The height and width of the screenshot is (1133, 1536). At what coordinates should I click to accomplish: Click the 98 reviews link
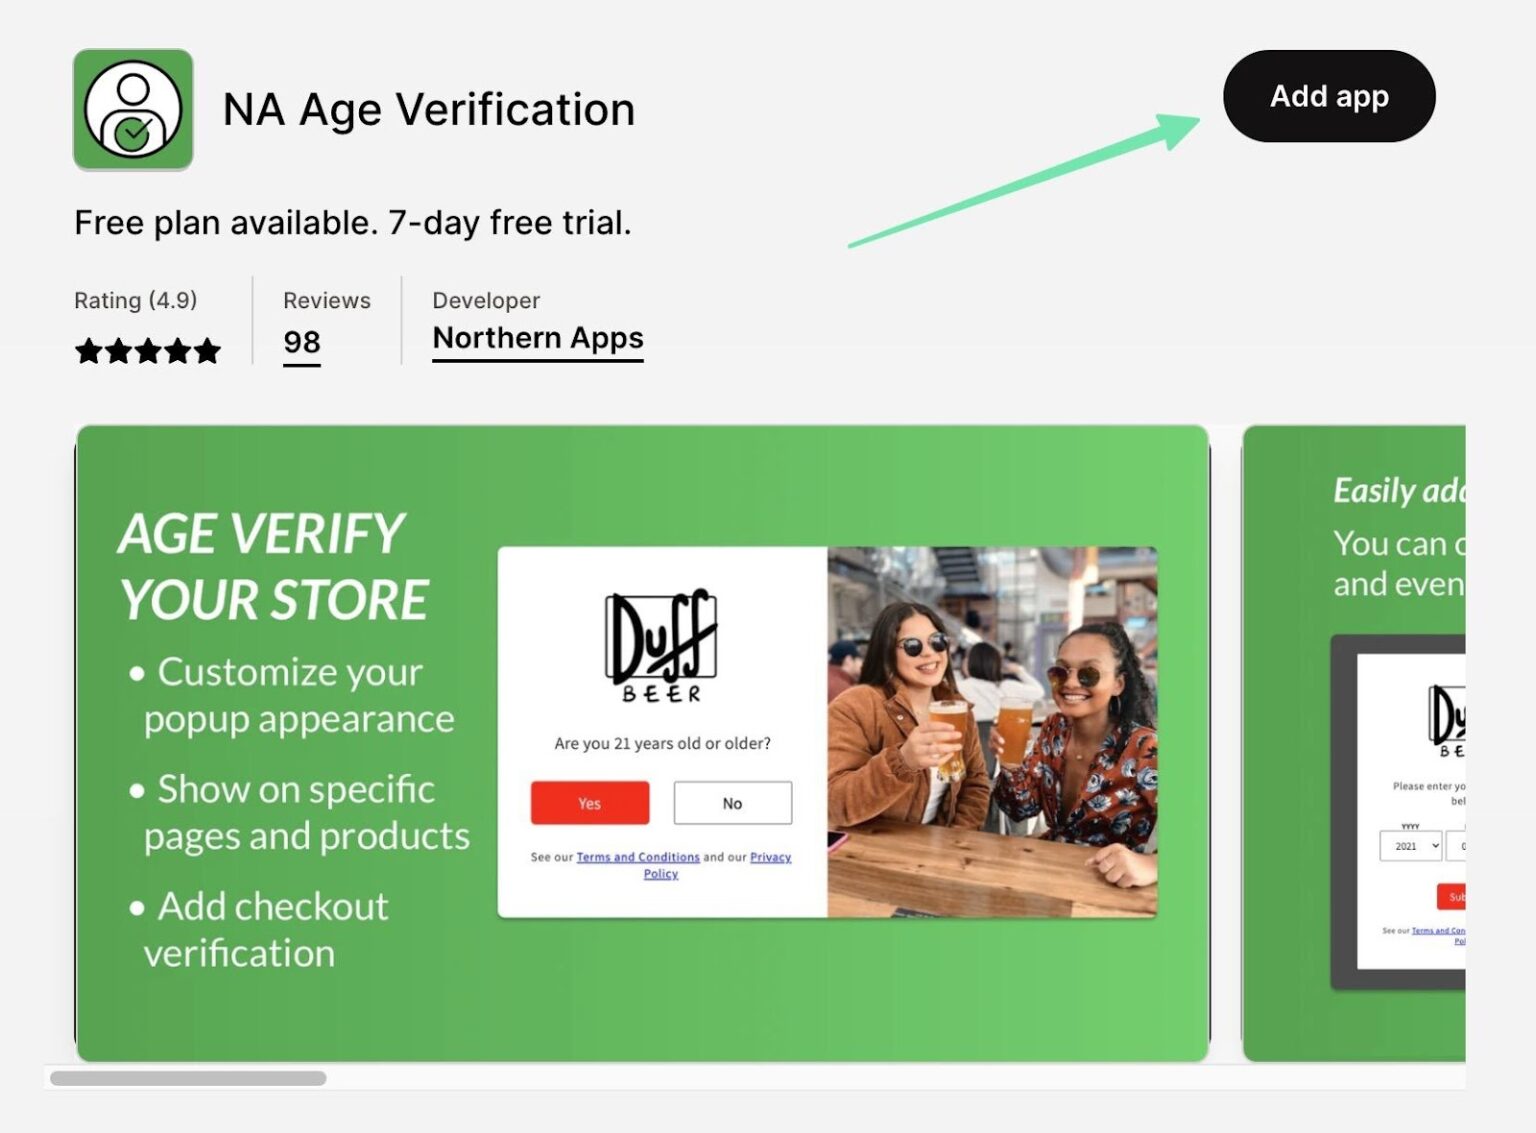point(301,343)
